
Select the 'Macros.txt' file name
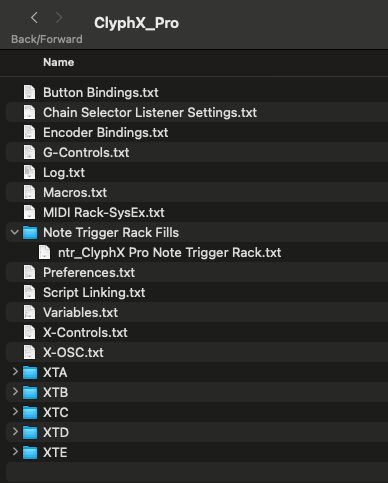[x=75, y=193]
